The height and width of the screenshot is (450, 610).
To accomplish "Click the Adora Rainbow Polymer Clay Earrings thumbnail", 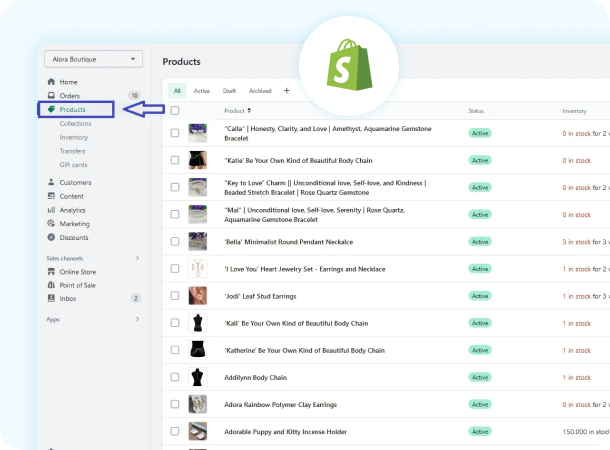I will point(198,404).
